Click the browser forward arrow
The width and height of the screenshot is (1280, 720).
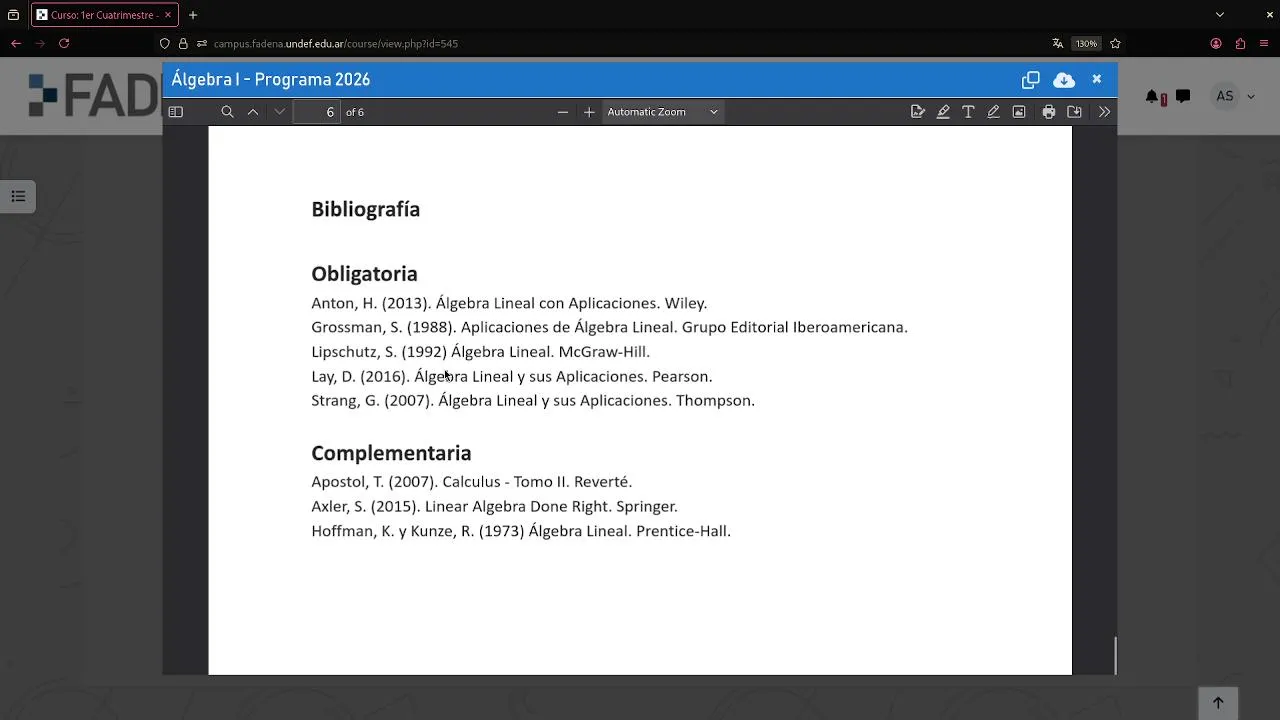pos(40,43)
